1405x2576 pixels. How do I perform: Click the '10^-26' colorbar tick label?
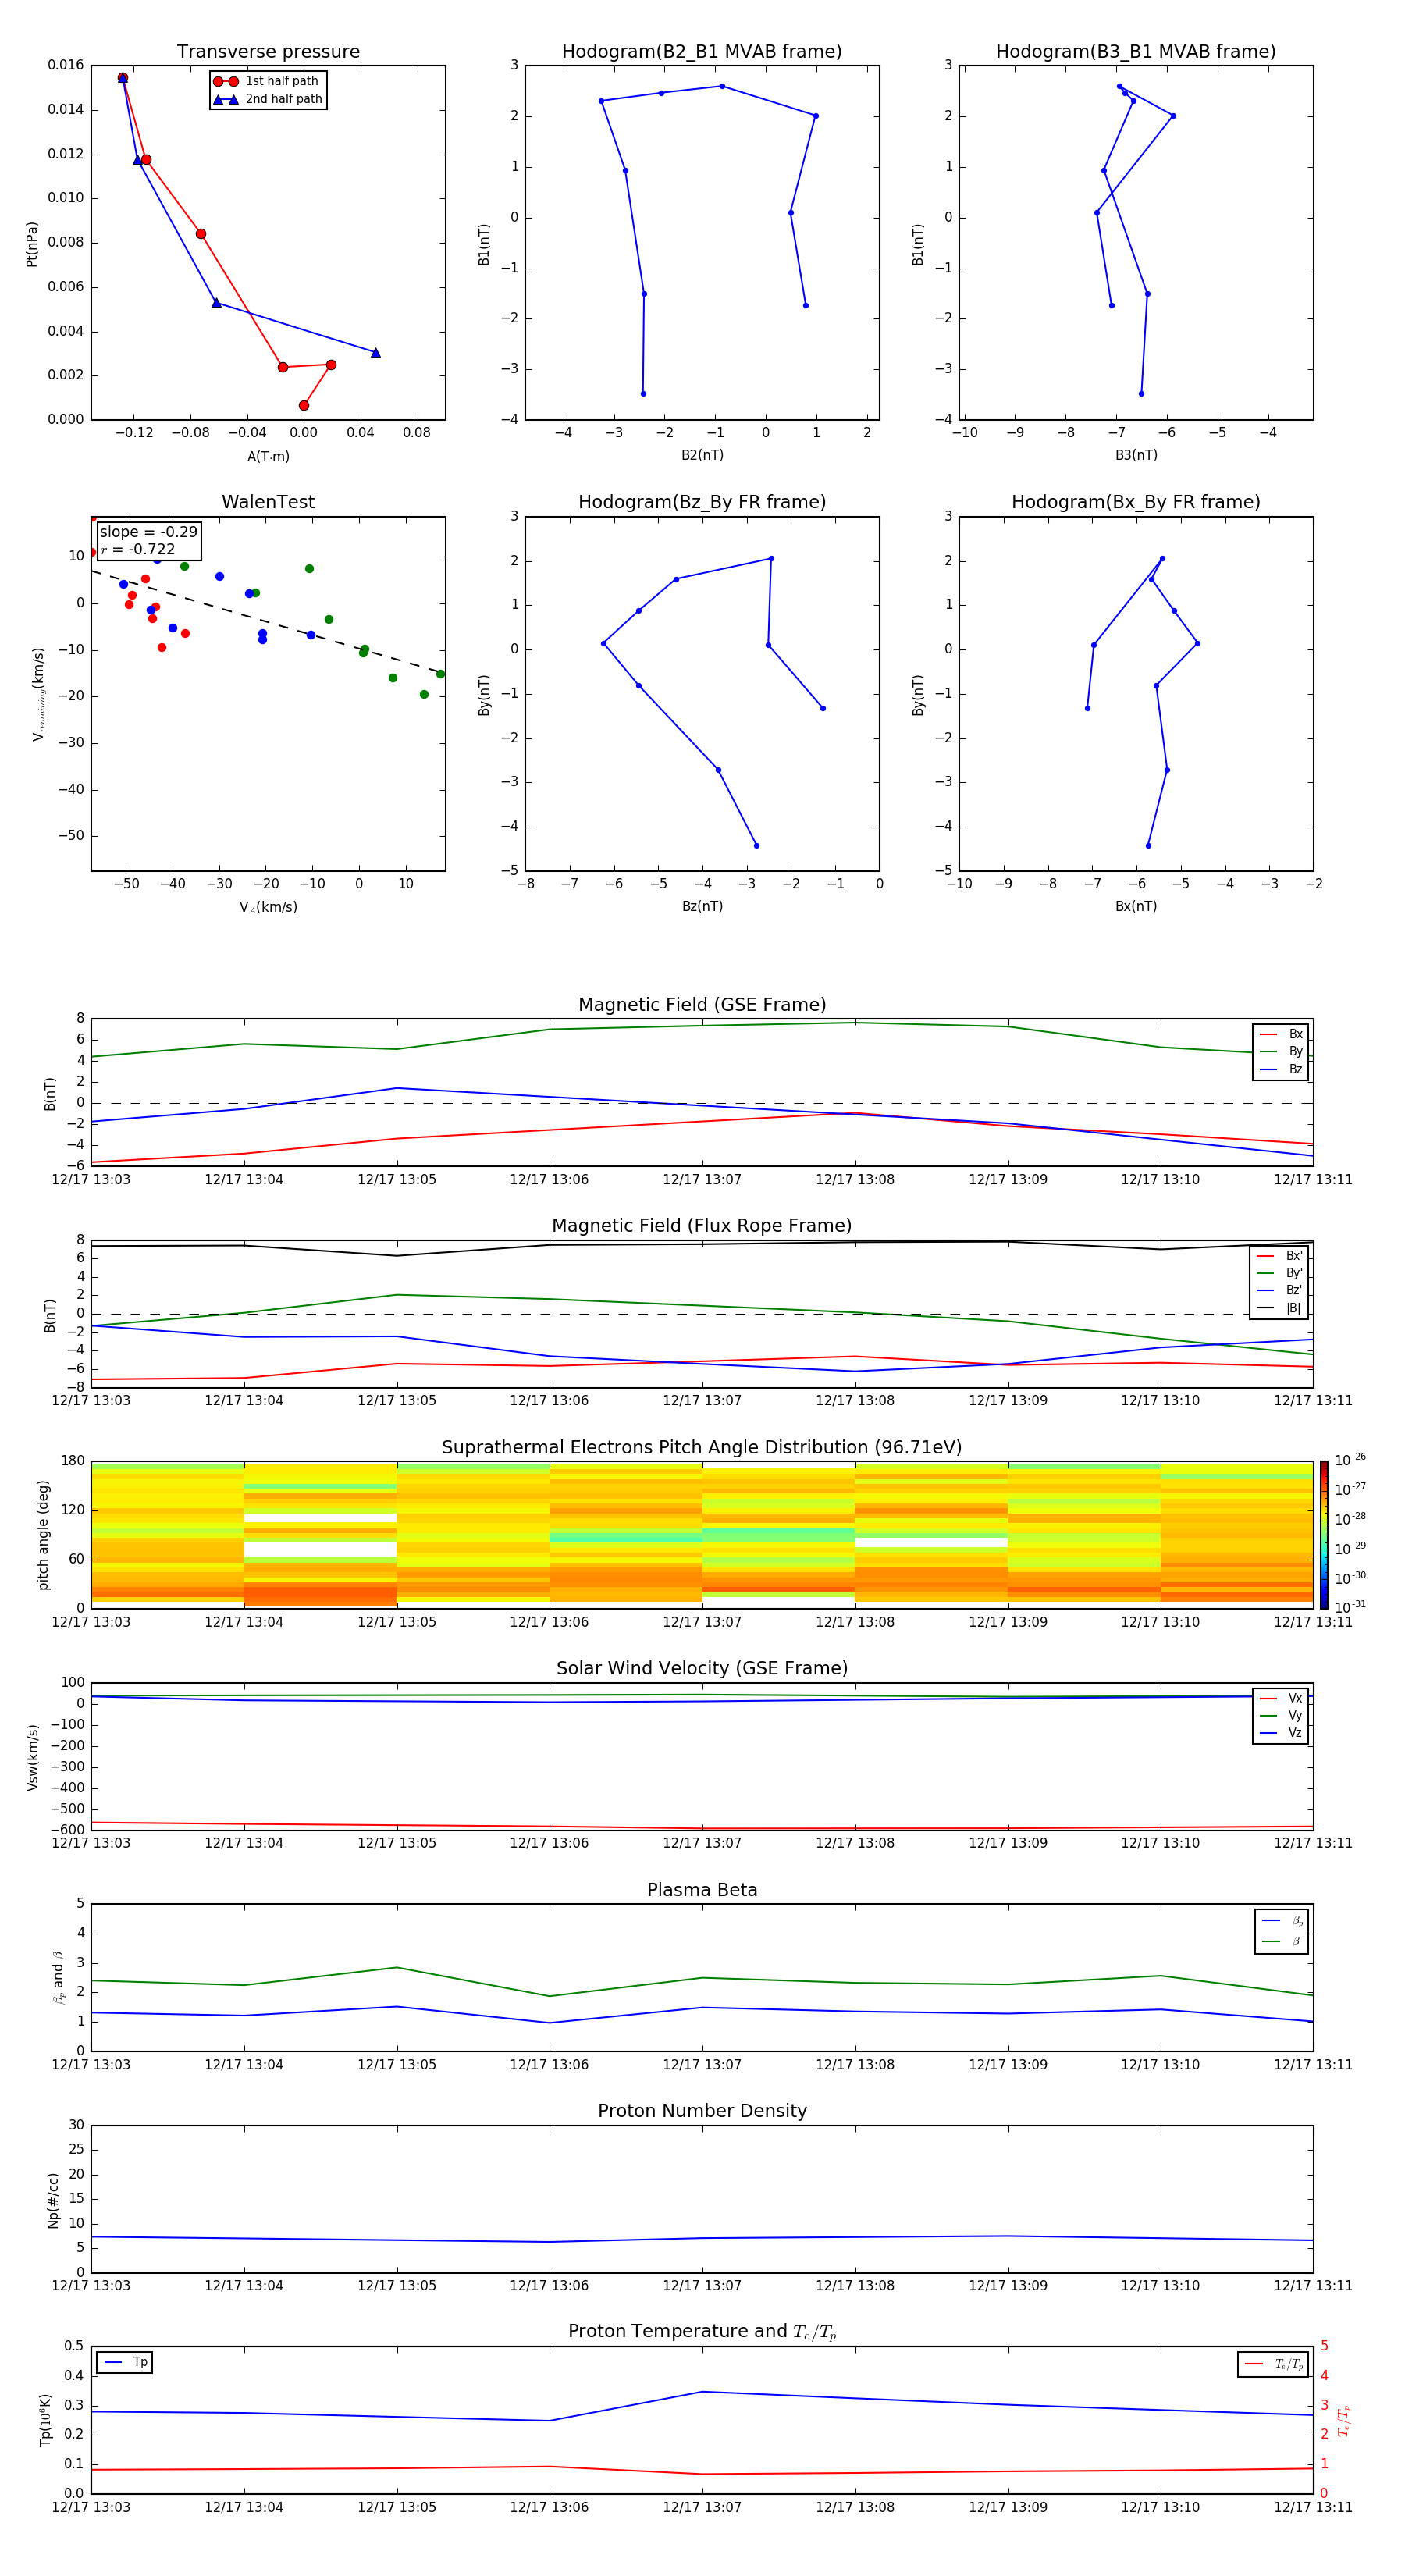click(1350, 1460)
